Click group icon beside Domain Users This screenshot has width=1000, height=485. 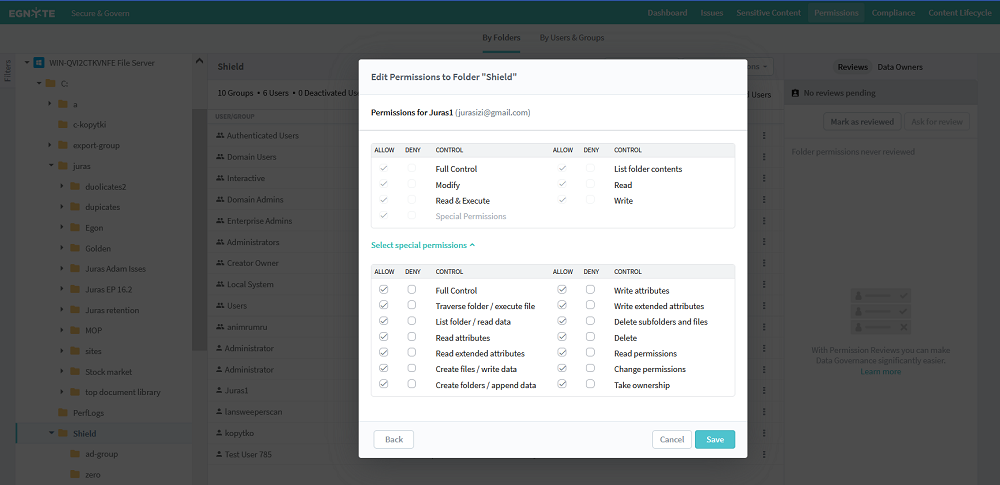[x=220, y=157]
